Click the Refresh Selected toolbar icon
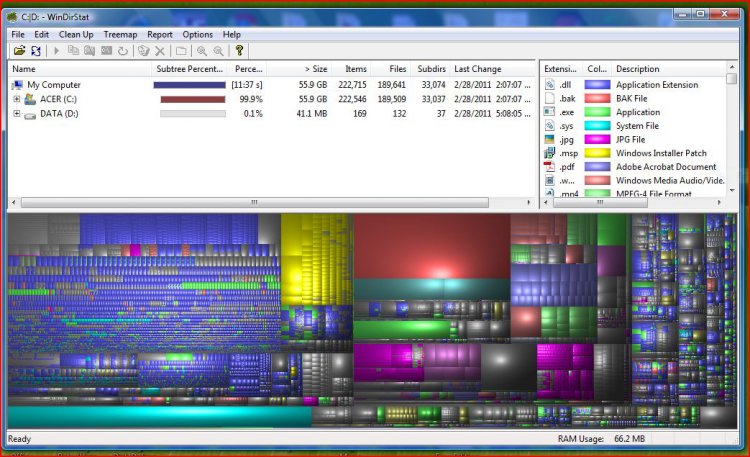This screenshot has height=457, width=750. coord(123,50)
